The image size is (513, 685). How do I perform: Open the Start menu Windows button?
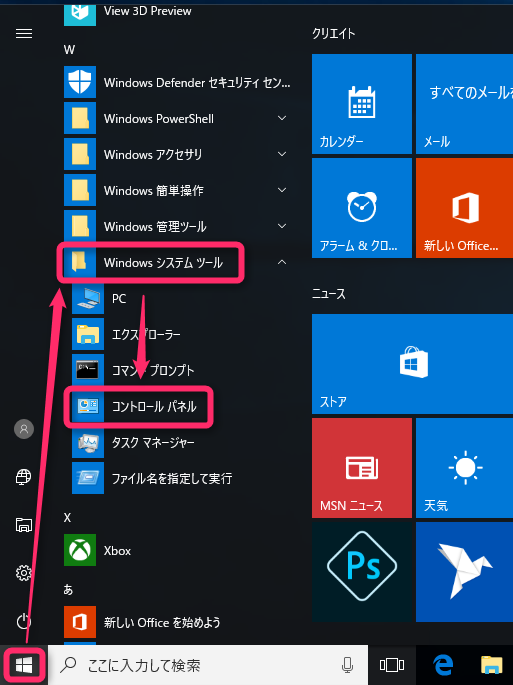[24, 665]
